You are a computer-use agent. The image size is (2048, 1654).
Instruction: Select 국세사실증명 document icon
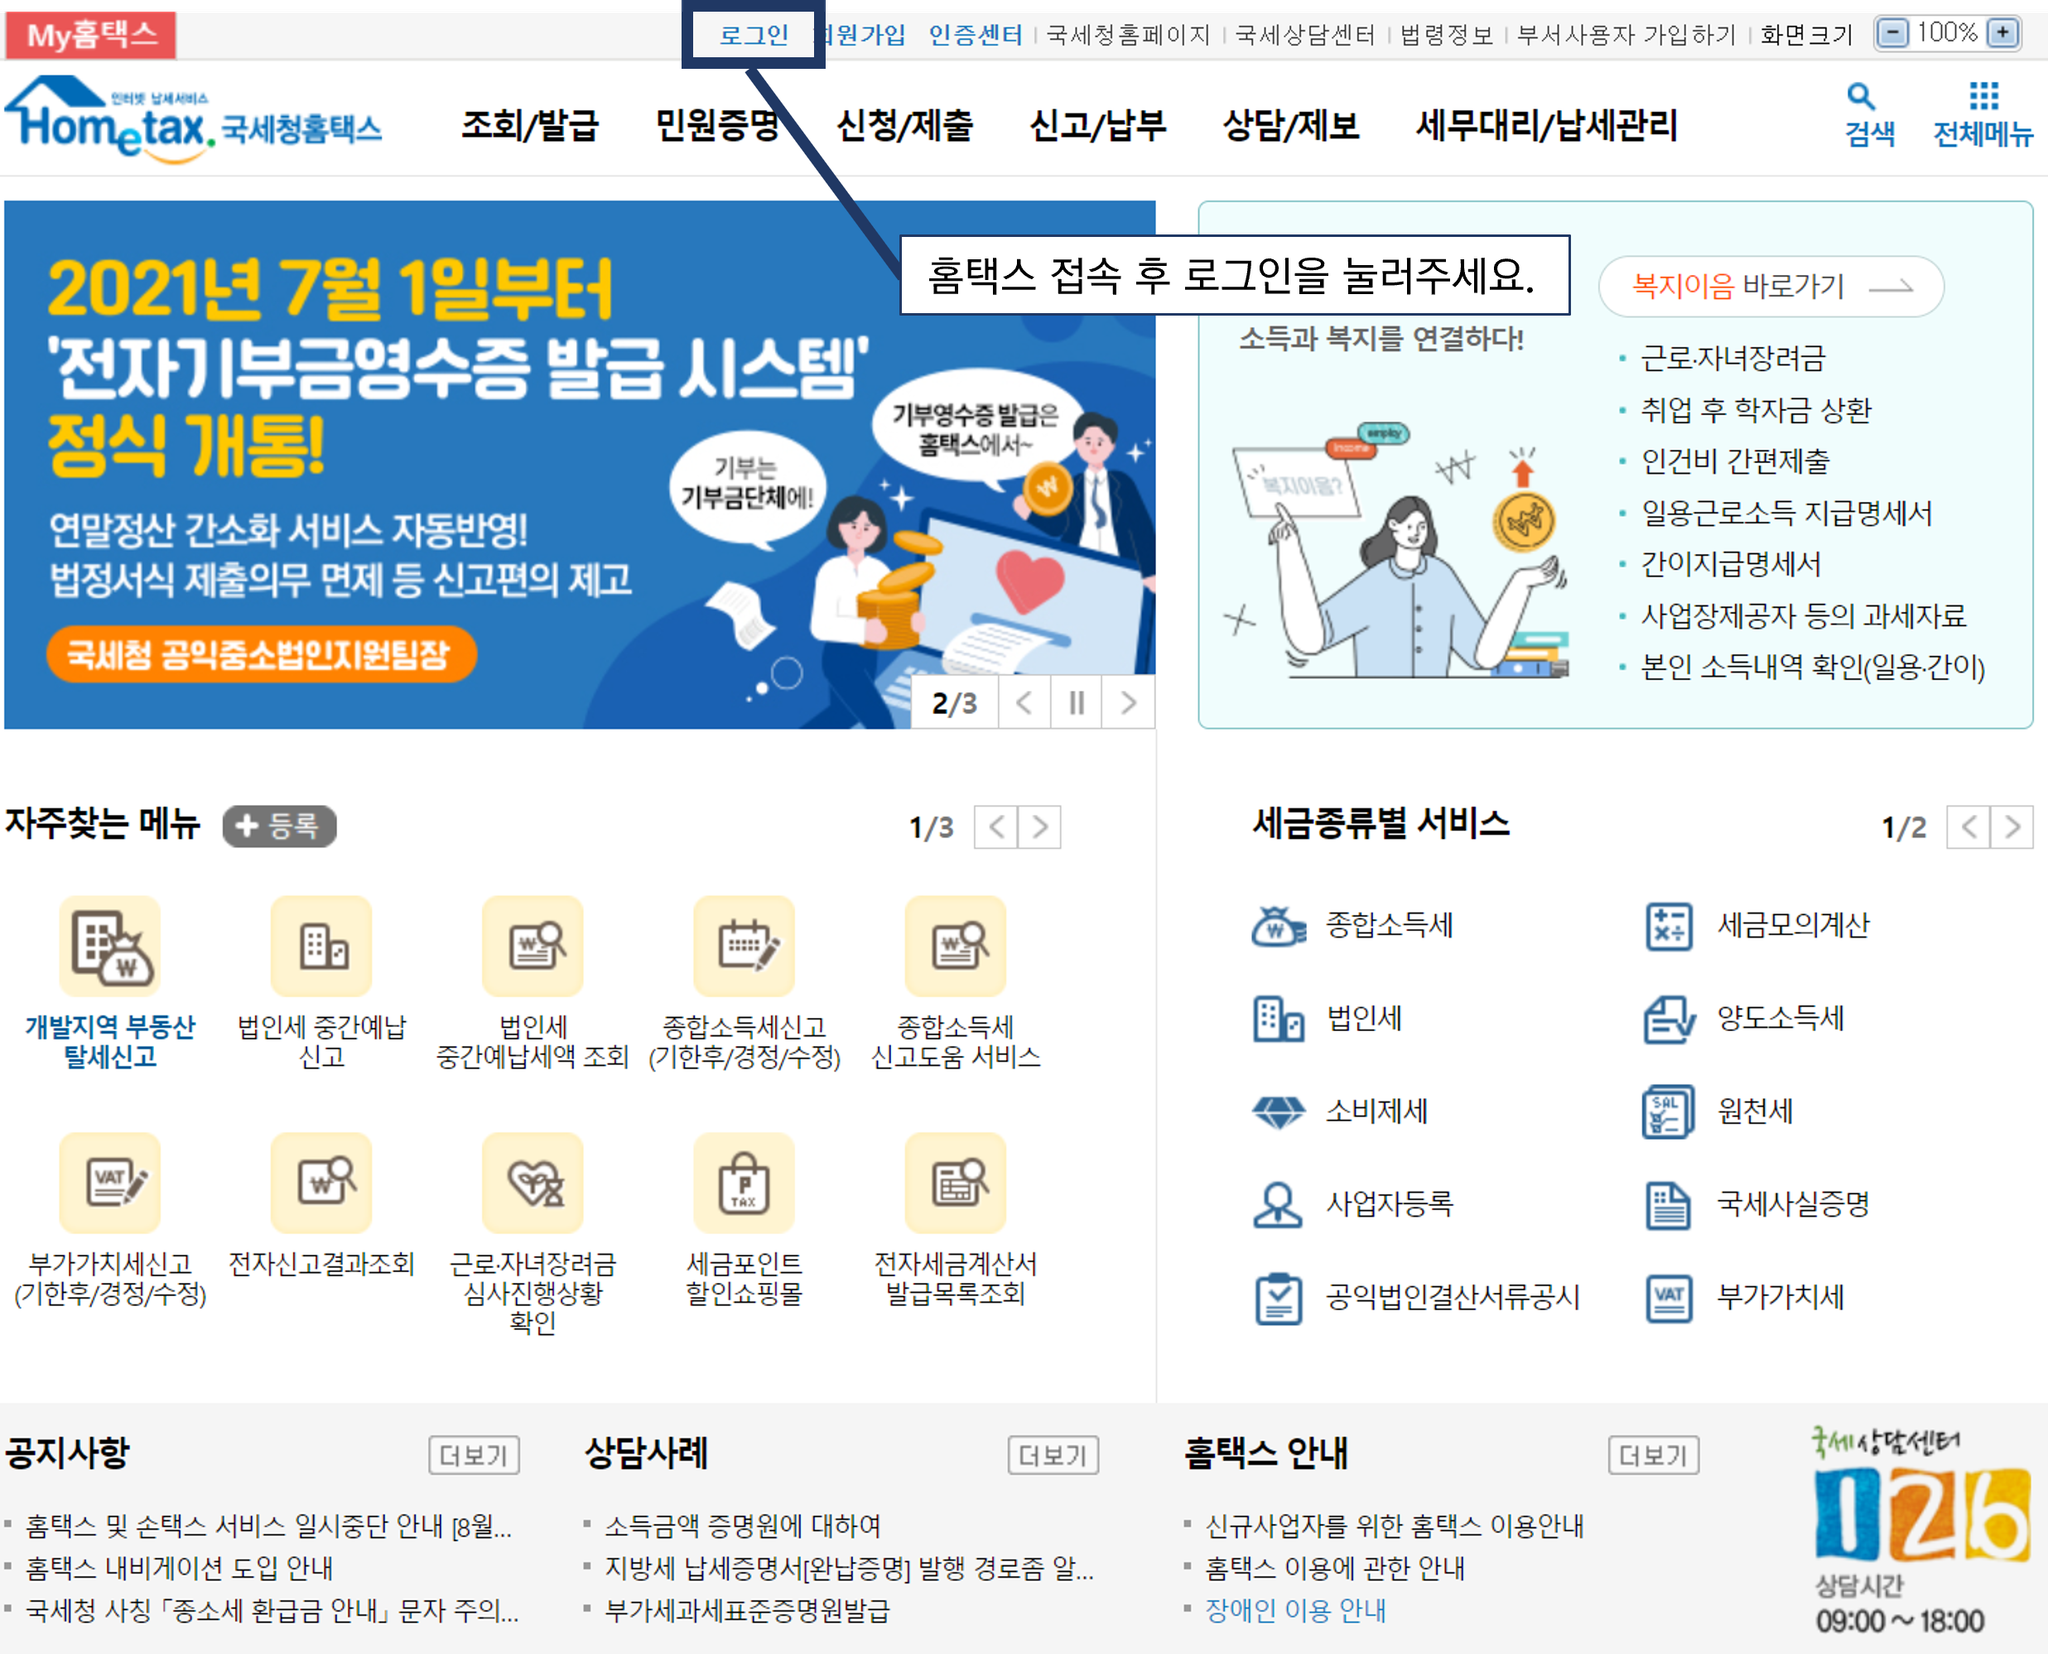pos(1669,1205)
